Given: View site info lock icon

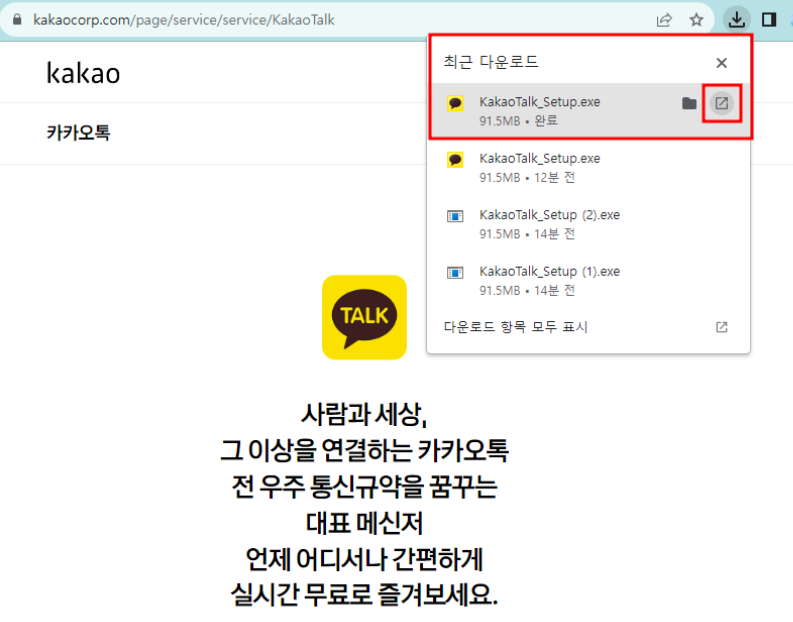Looking at the screenshot, I should (x=17, y=20).
